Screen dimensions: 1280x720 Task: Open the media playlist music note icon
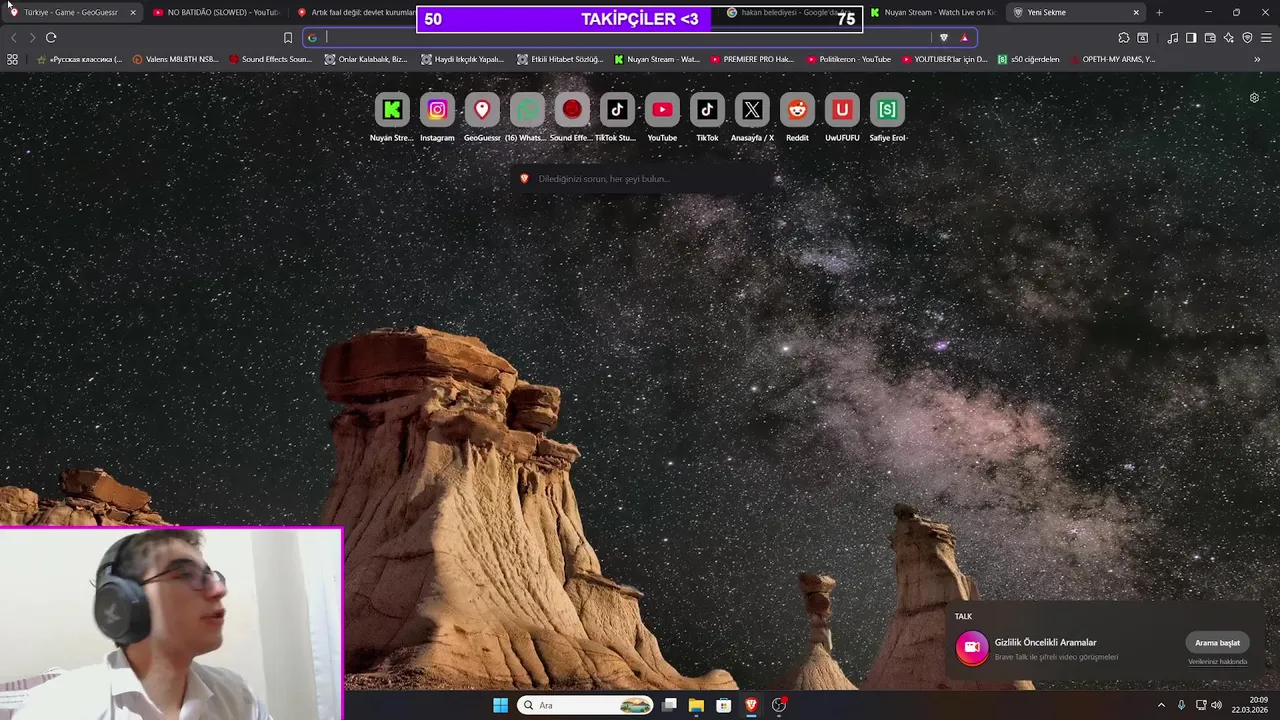[1172, 37]
